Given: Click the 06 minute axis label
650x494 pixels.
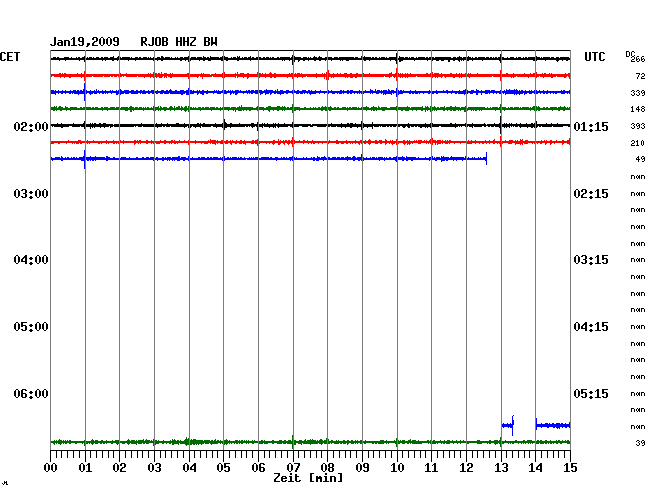Looking at the screenshot, I should click(x=258, y=467).
